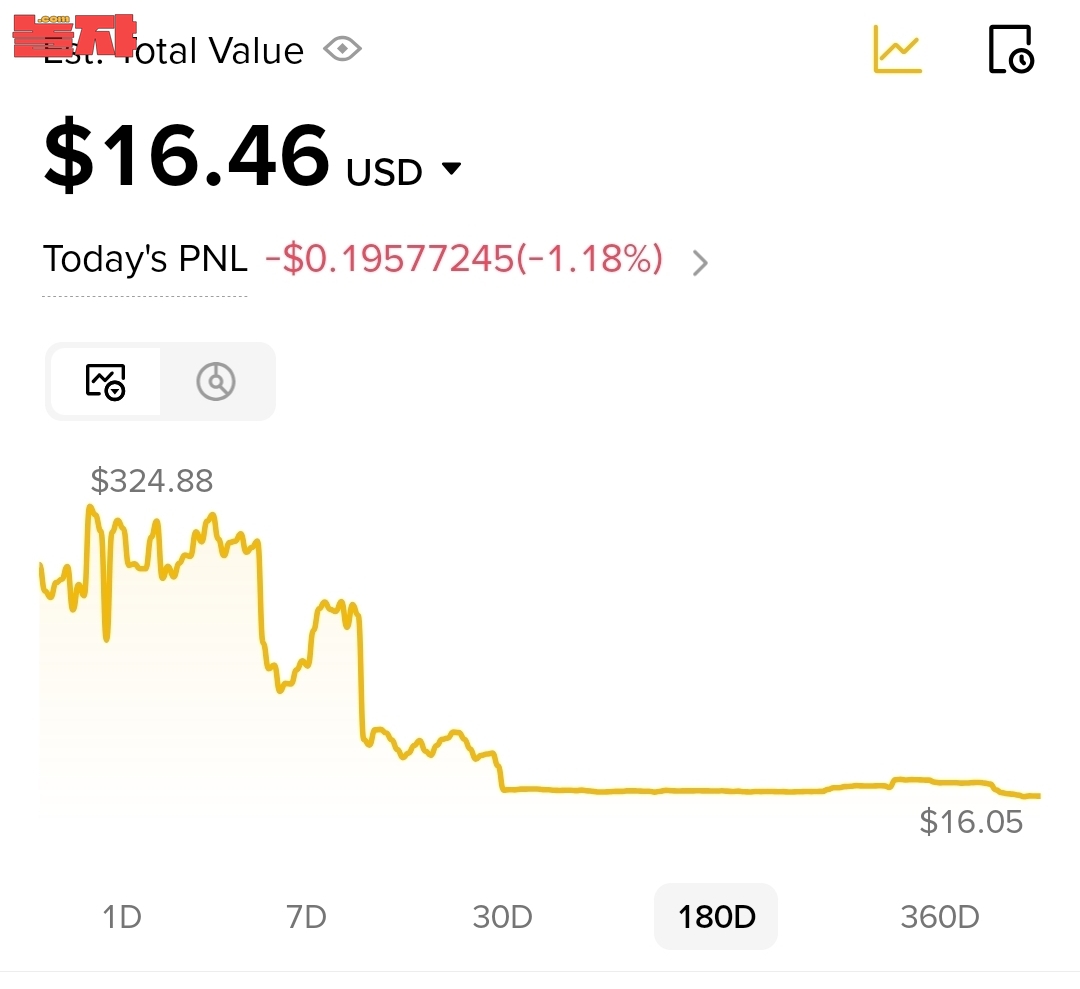Toggle balance visibility eye icon
Viewport: 1080px width, 989px height.
tap(343, 49)
